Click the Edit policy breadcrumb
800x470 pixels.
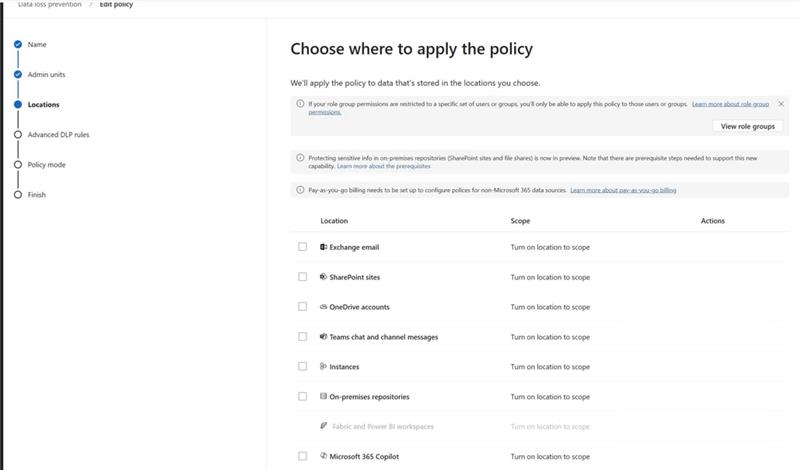click(116, 4)
